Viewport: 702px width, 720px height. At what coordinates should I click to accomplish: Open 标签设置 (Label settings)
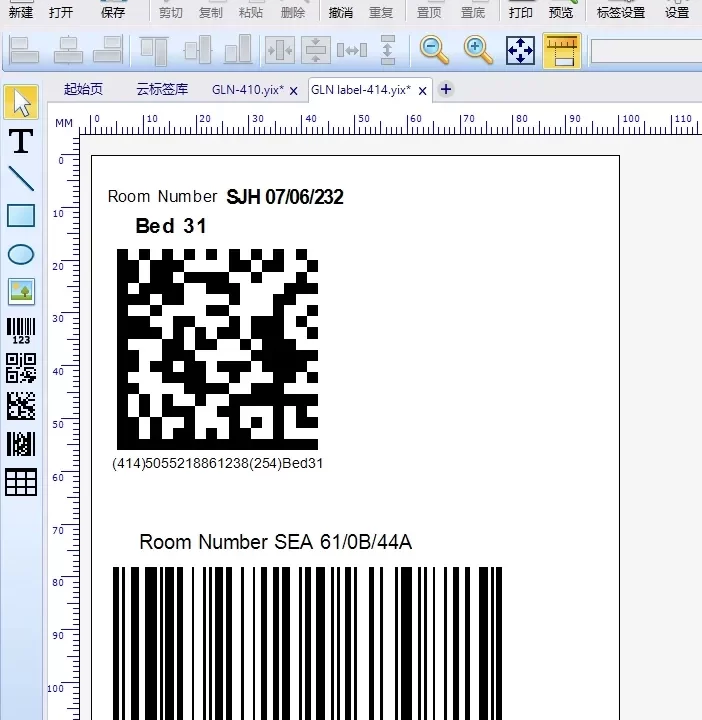tap(621, 12)
